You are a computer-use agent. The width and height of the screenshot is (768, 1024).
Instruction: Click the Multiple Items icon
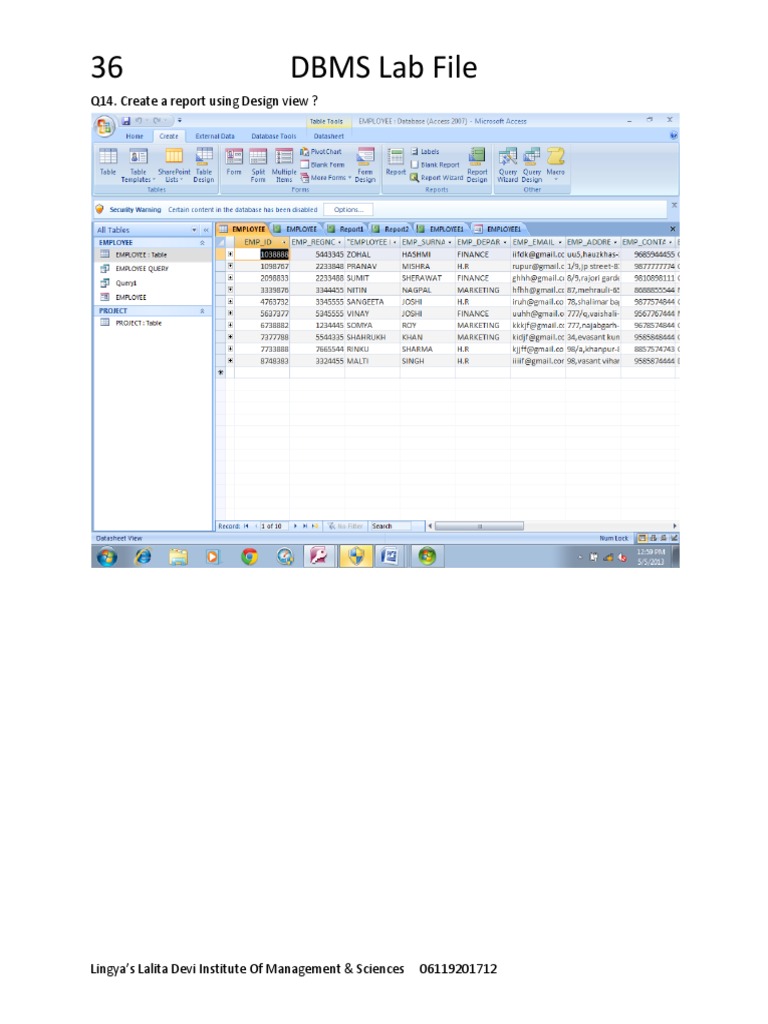coord(283,165)
